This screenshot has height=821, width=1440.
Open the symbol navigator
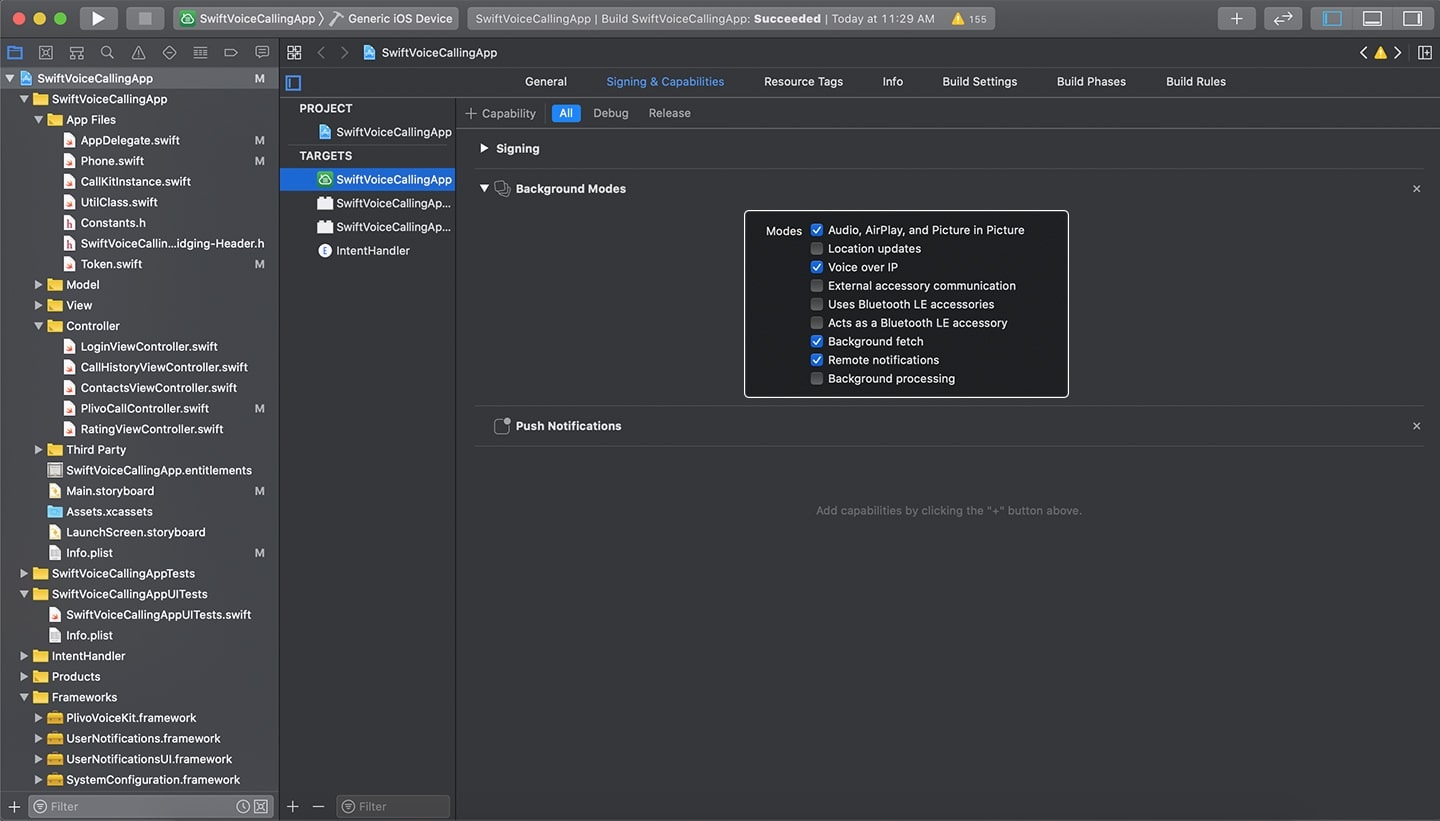click(76, 53)
